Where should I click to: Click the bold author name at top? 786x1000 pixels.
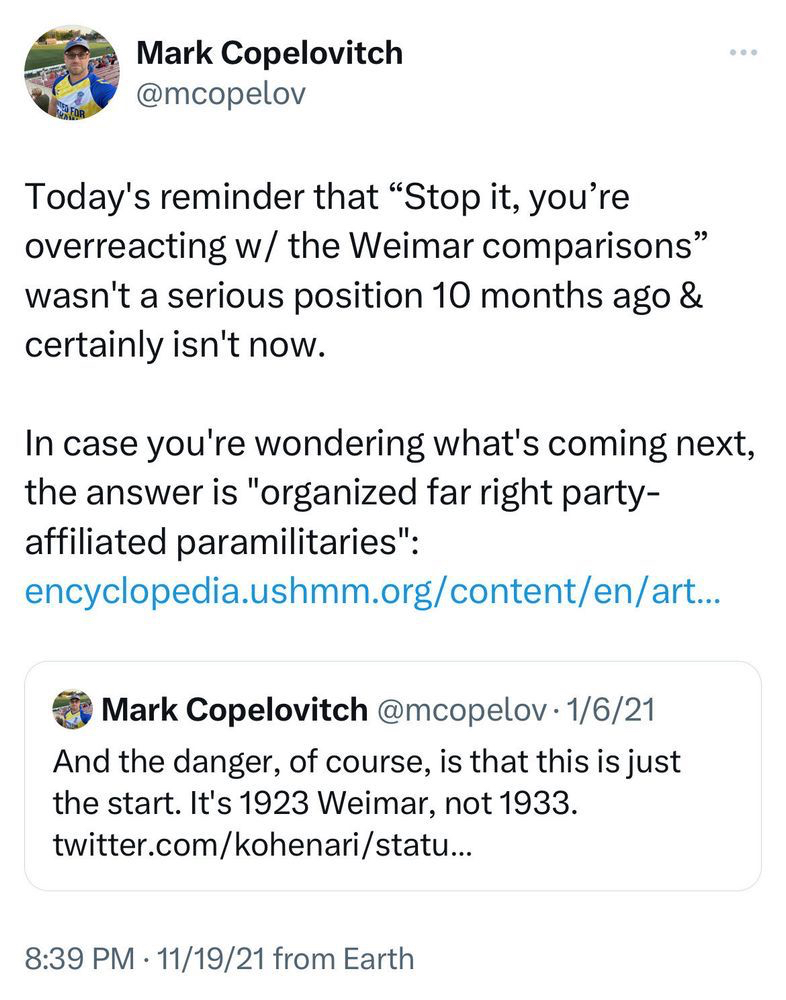tap(269, 52)
